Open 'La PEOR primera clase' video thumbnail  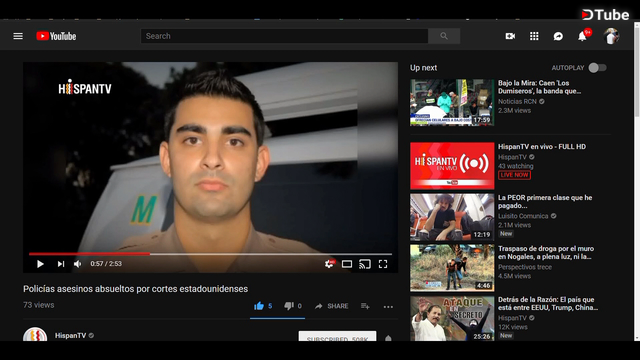(452, 217)
